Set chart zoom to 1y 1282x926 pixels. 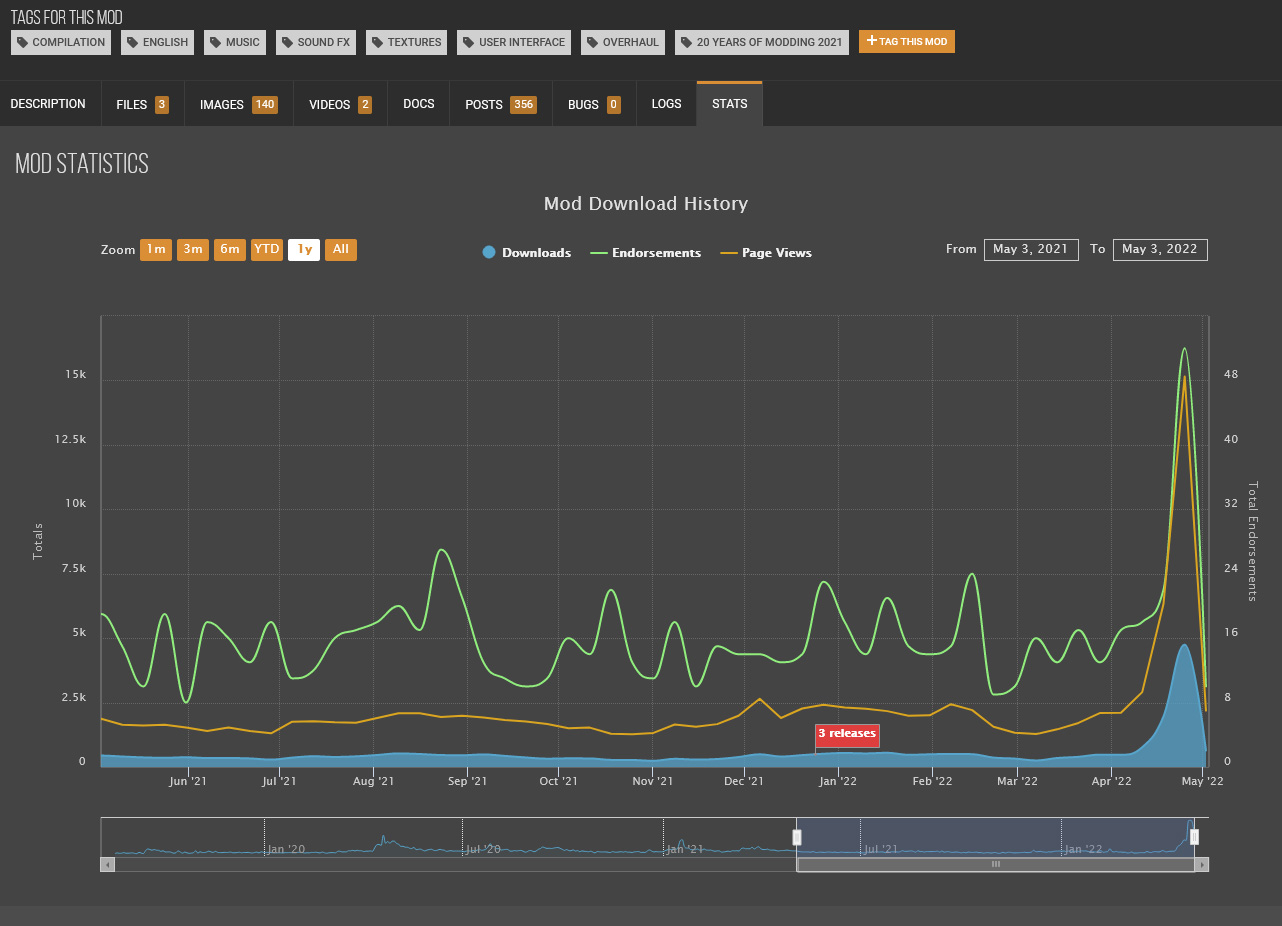coord(304,250)
